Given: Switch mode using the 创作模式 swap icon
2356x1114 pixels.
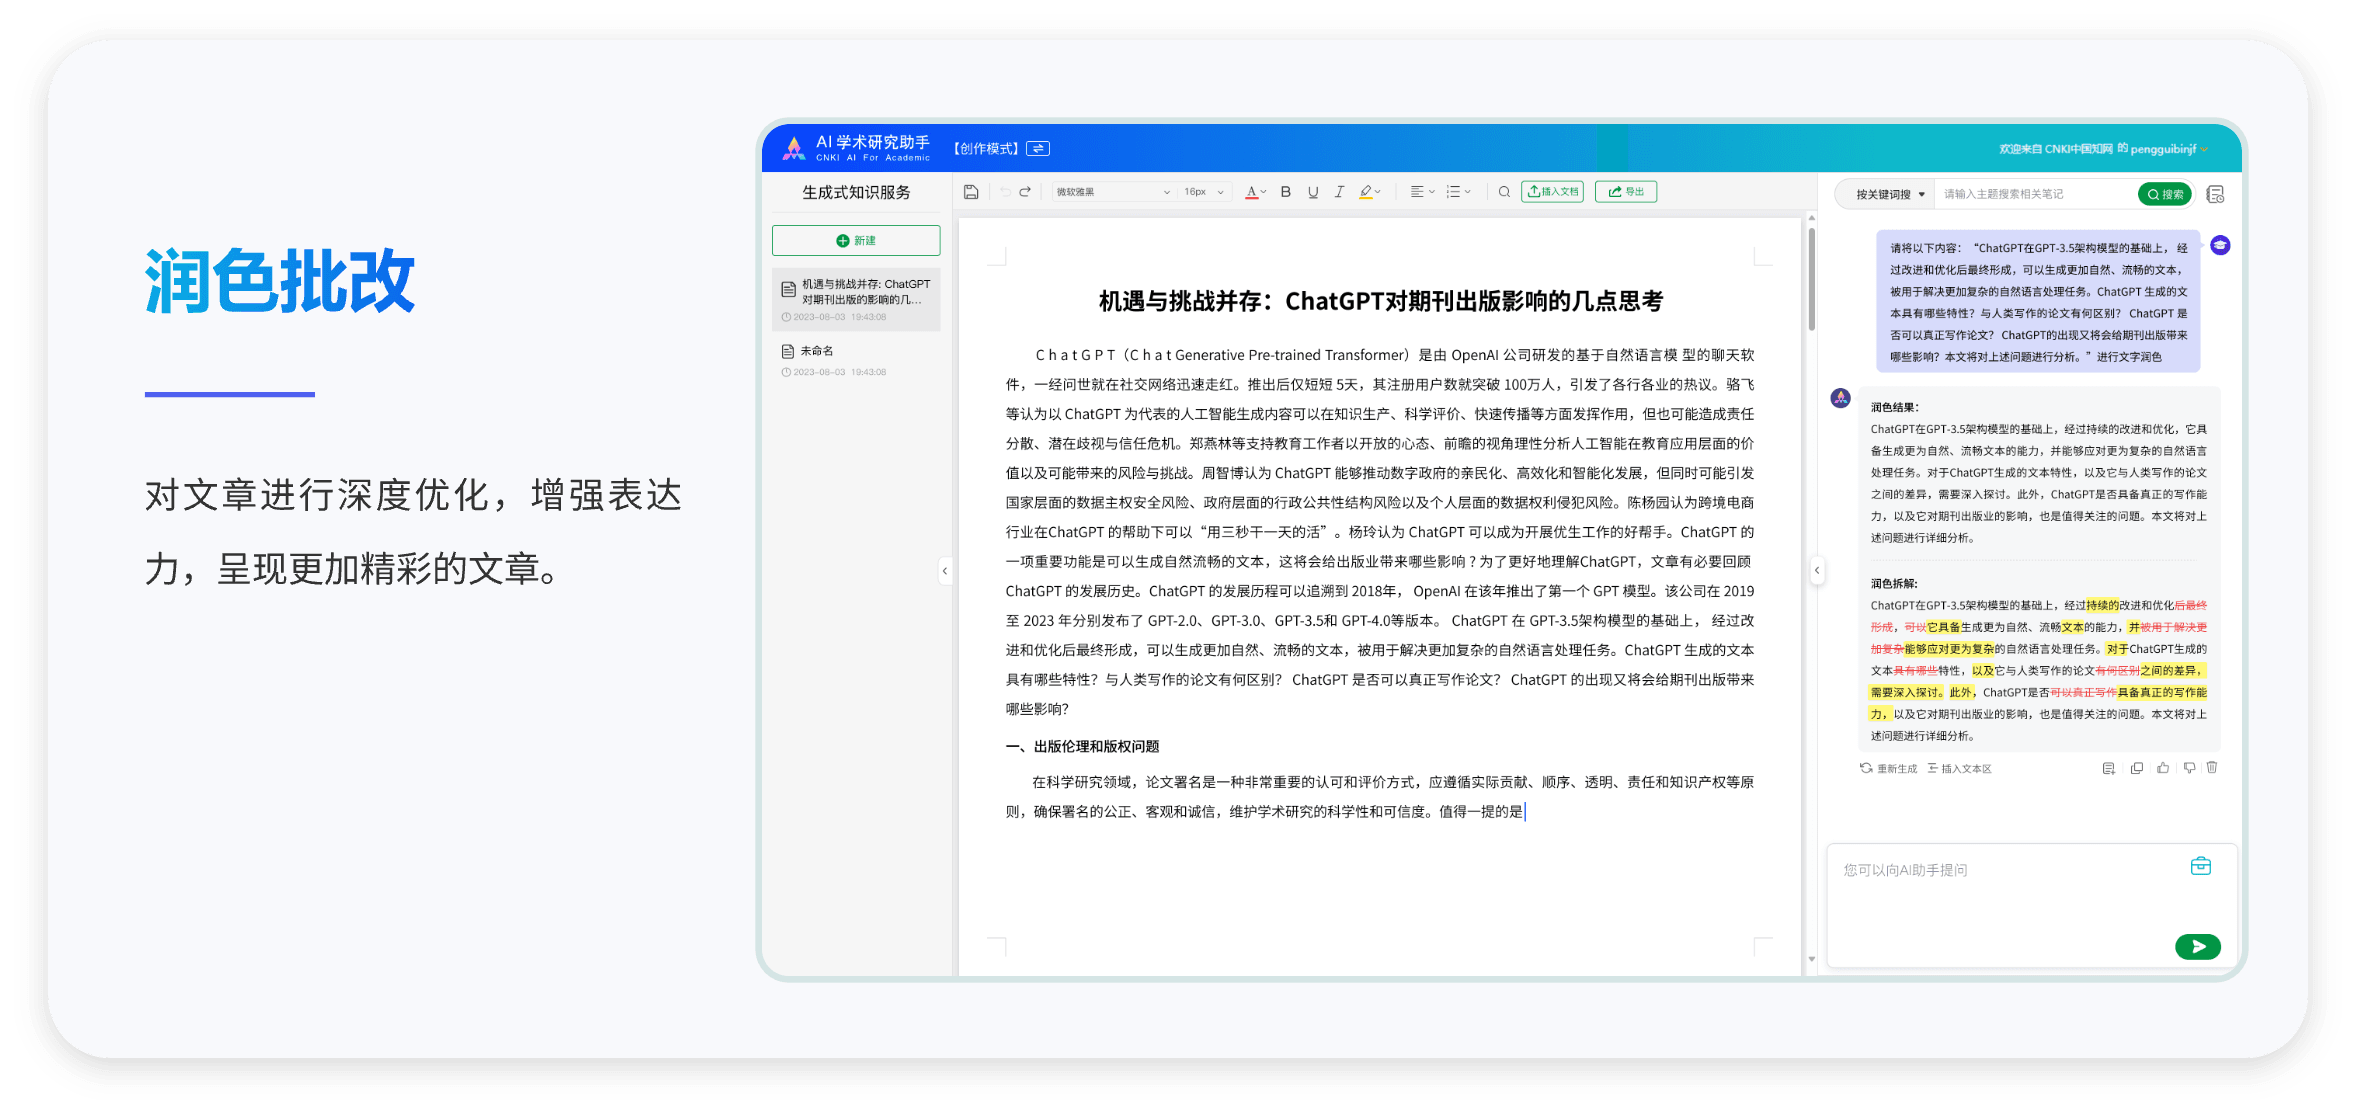Looking at the screenshot, I should click(1038, 149).
